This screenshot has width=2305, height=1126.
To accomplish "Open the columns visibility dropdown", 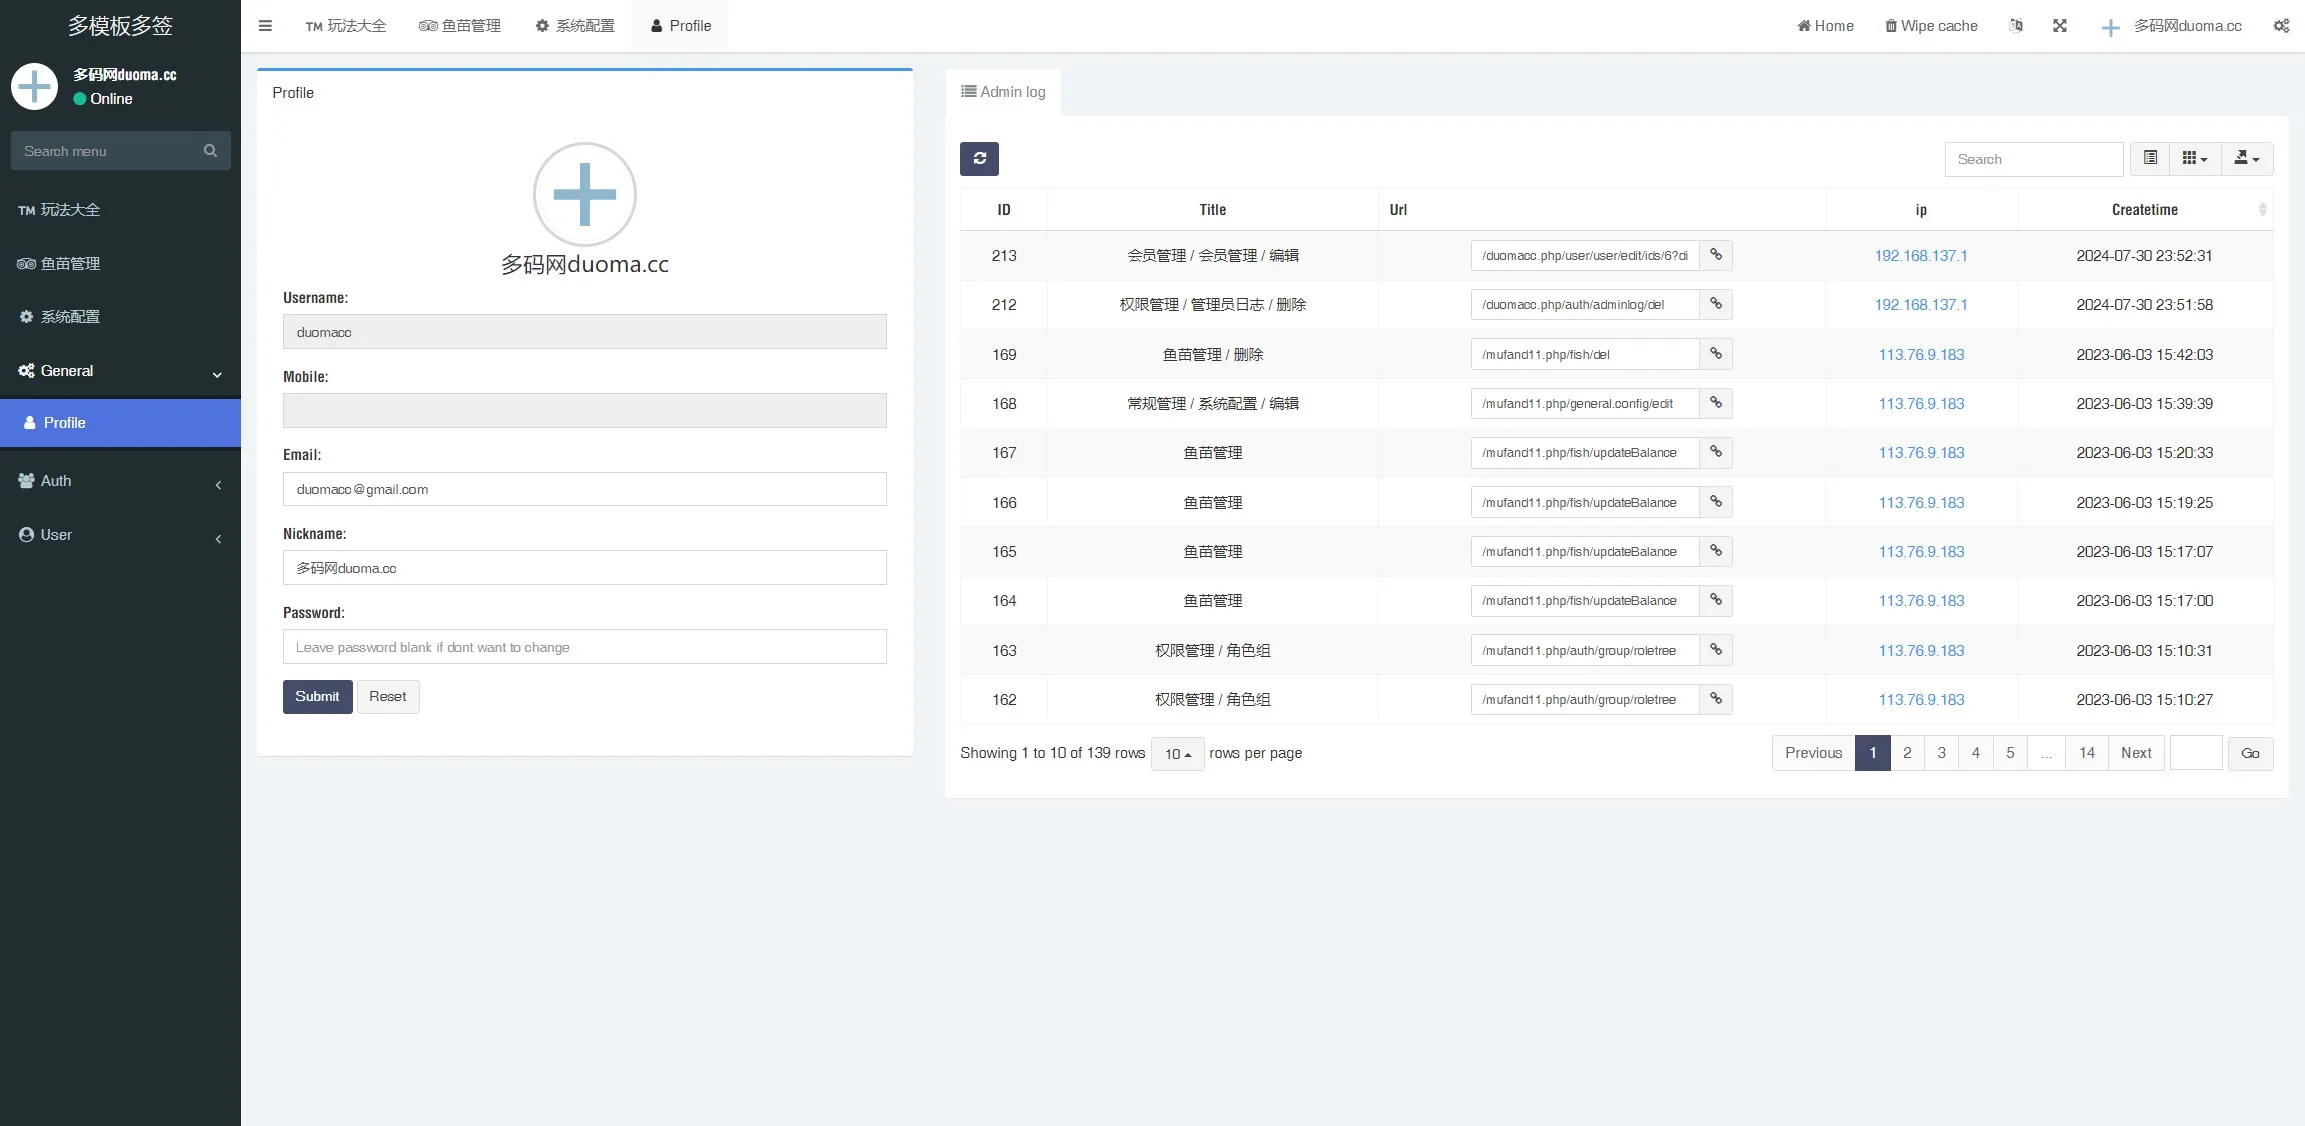I will (2194, 158).
